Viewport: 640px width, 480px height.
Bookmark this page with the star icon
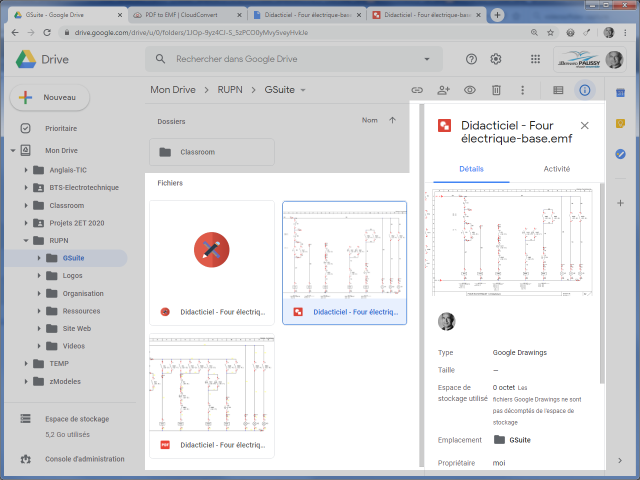[550, 33]
